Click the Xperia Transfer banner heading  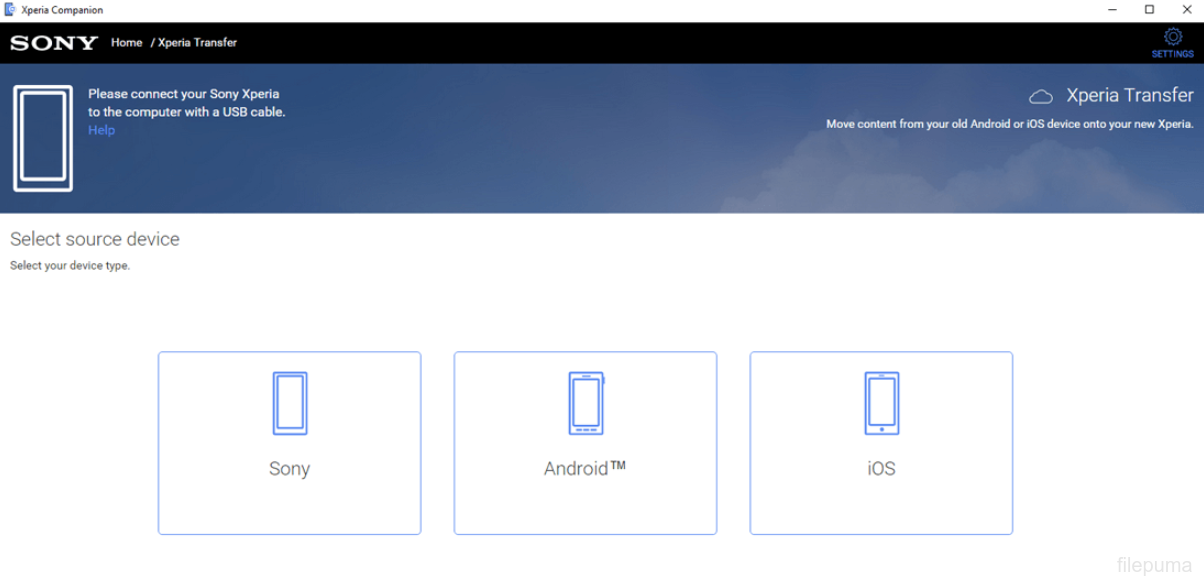[1129, 96]
